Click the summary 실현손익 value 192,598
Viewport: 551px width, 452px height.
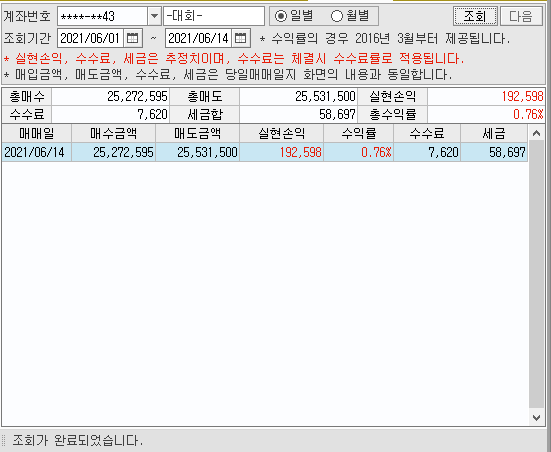click(486, 96)
